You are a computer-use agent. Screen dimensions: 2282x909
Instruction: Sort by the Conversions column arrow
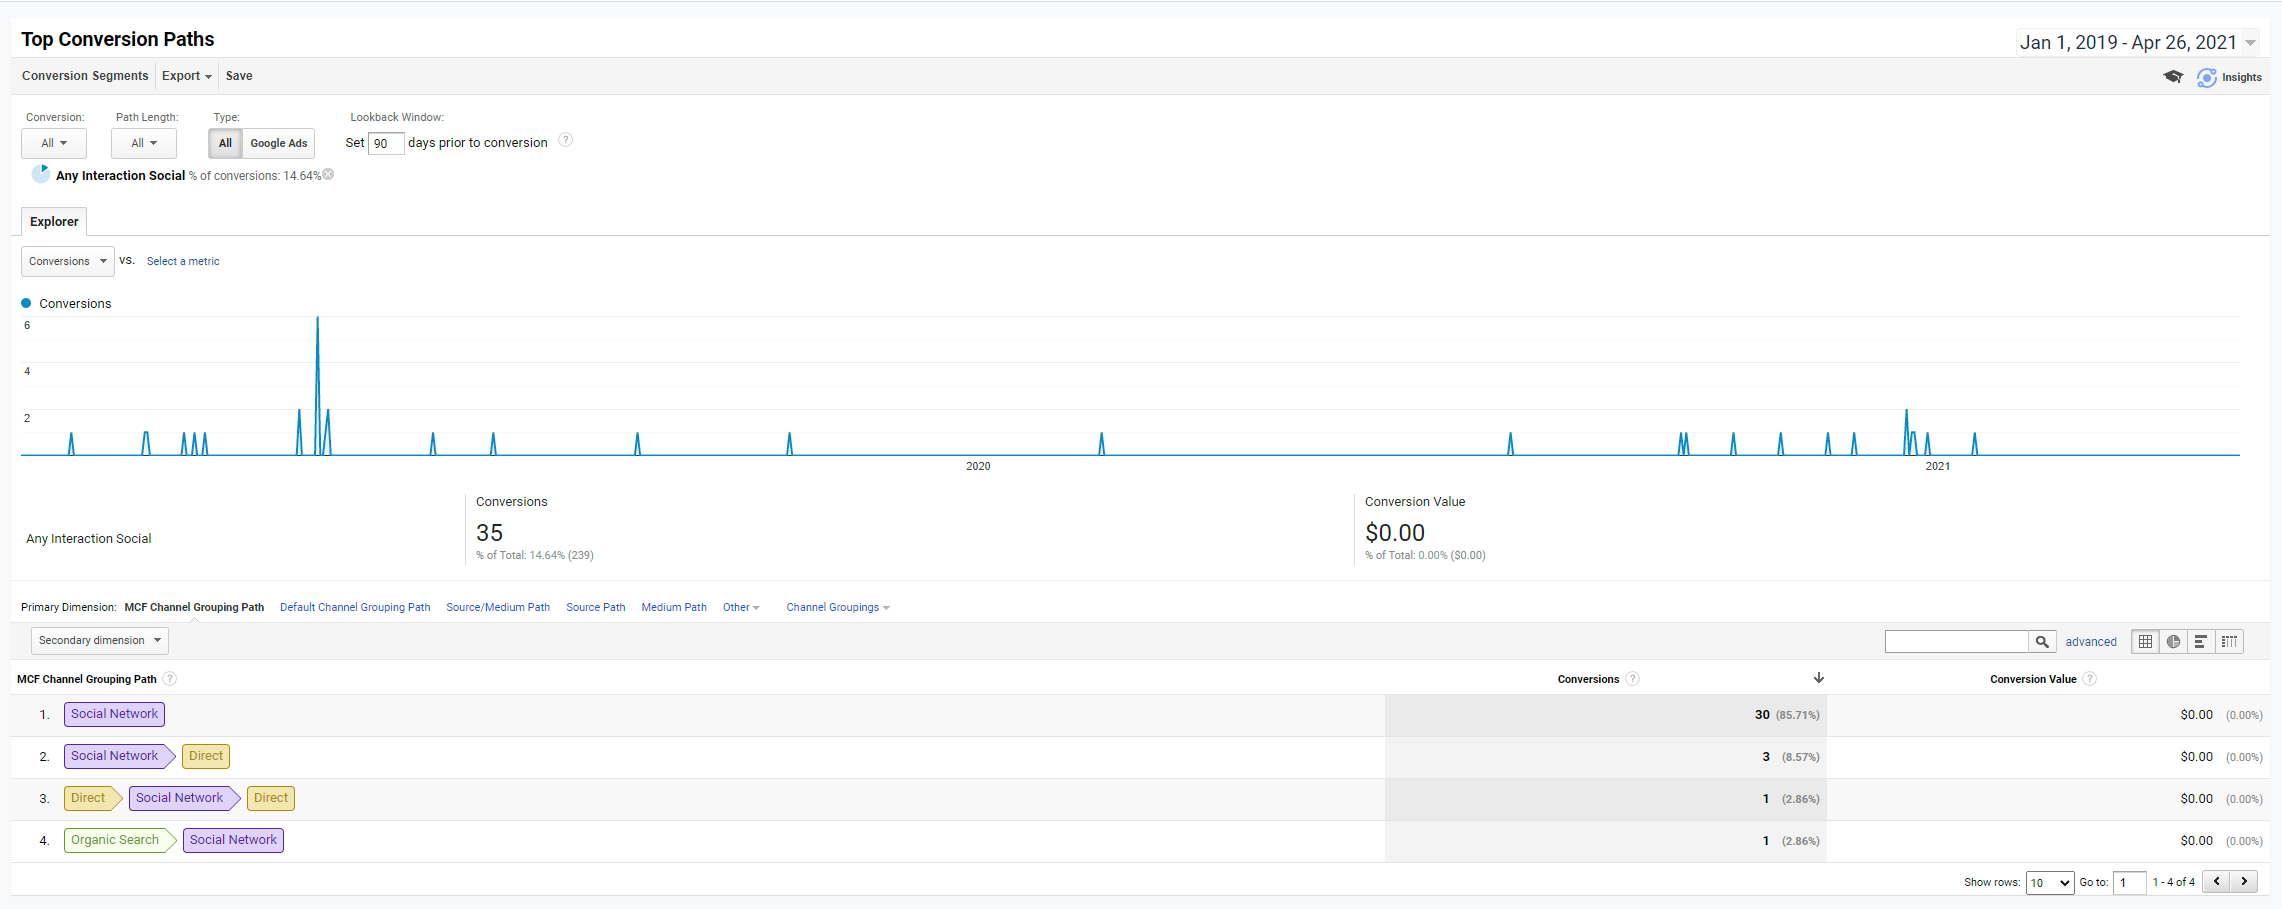[x=1818, y=678]
